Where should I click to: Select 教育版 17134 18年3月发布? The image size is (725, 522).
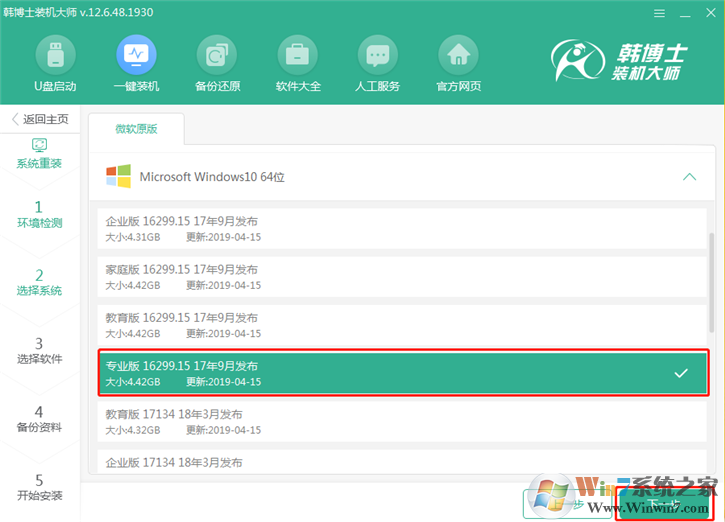[402, 422]
